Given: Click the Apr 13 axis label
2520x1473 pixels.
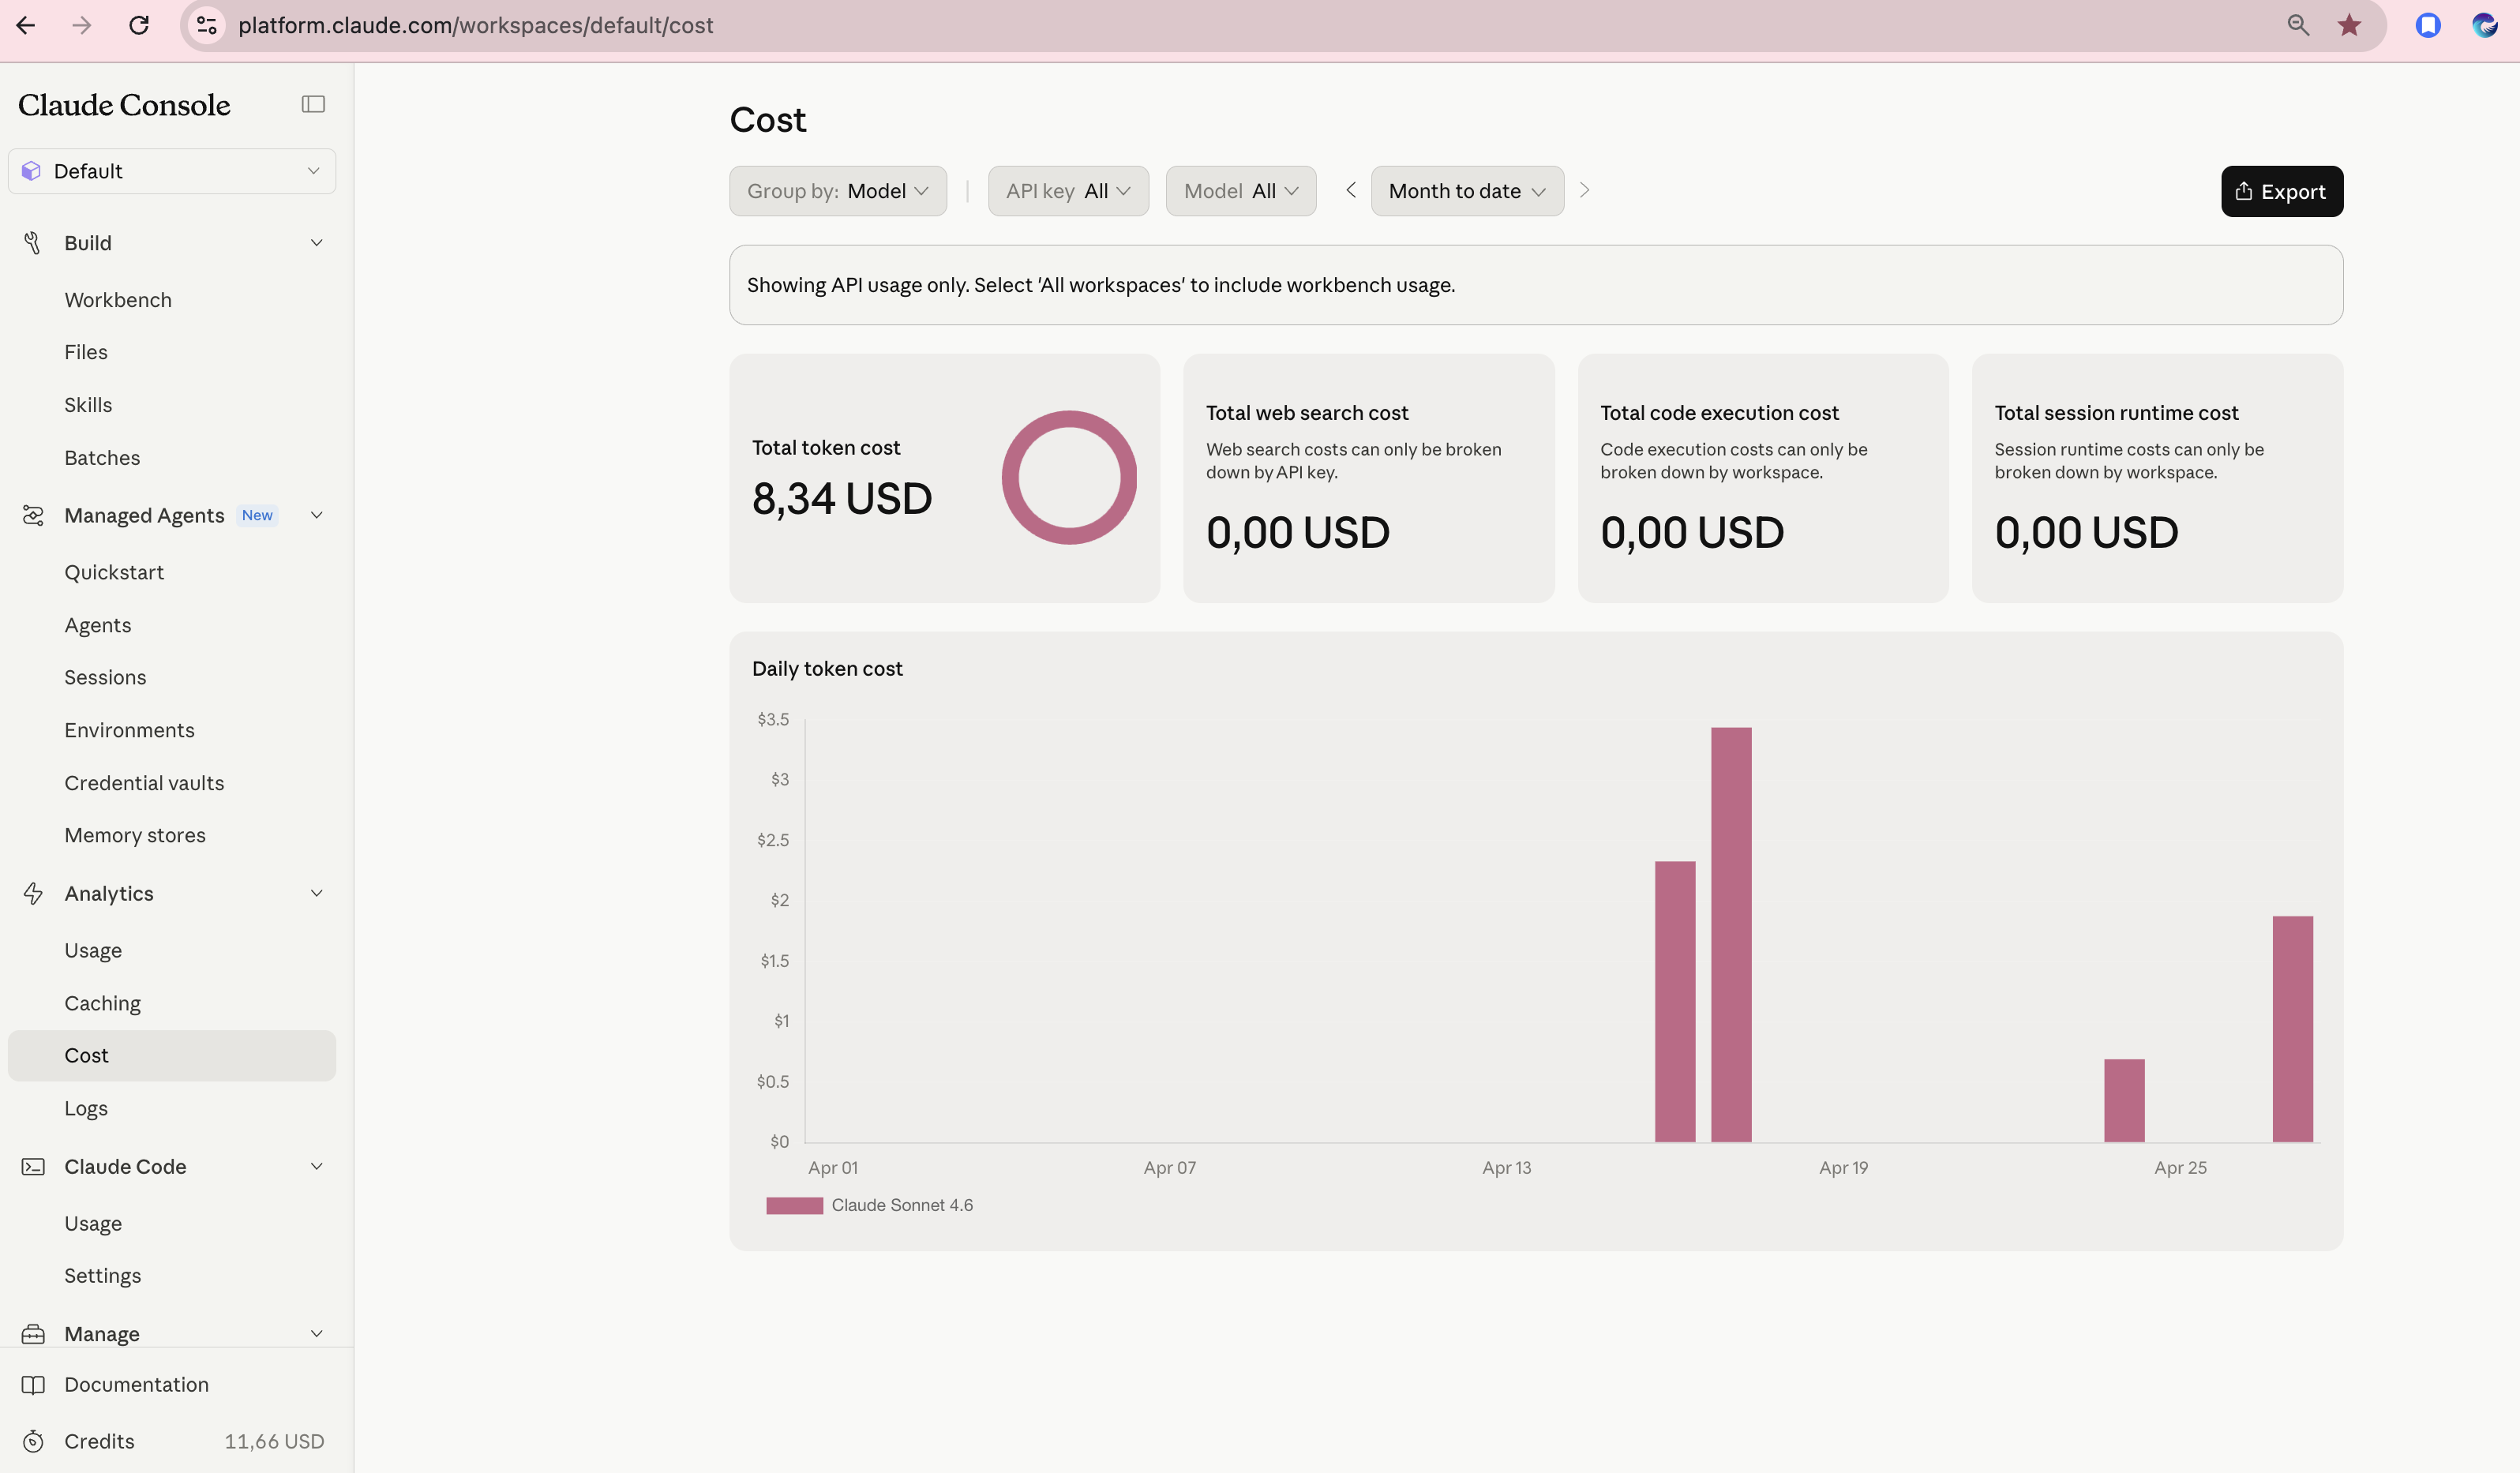Looking at the screenshot, I should pyautogui.click(x=1506, y=1167).
